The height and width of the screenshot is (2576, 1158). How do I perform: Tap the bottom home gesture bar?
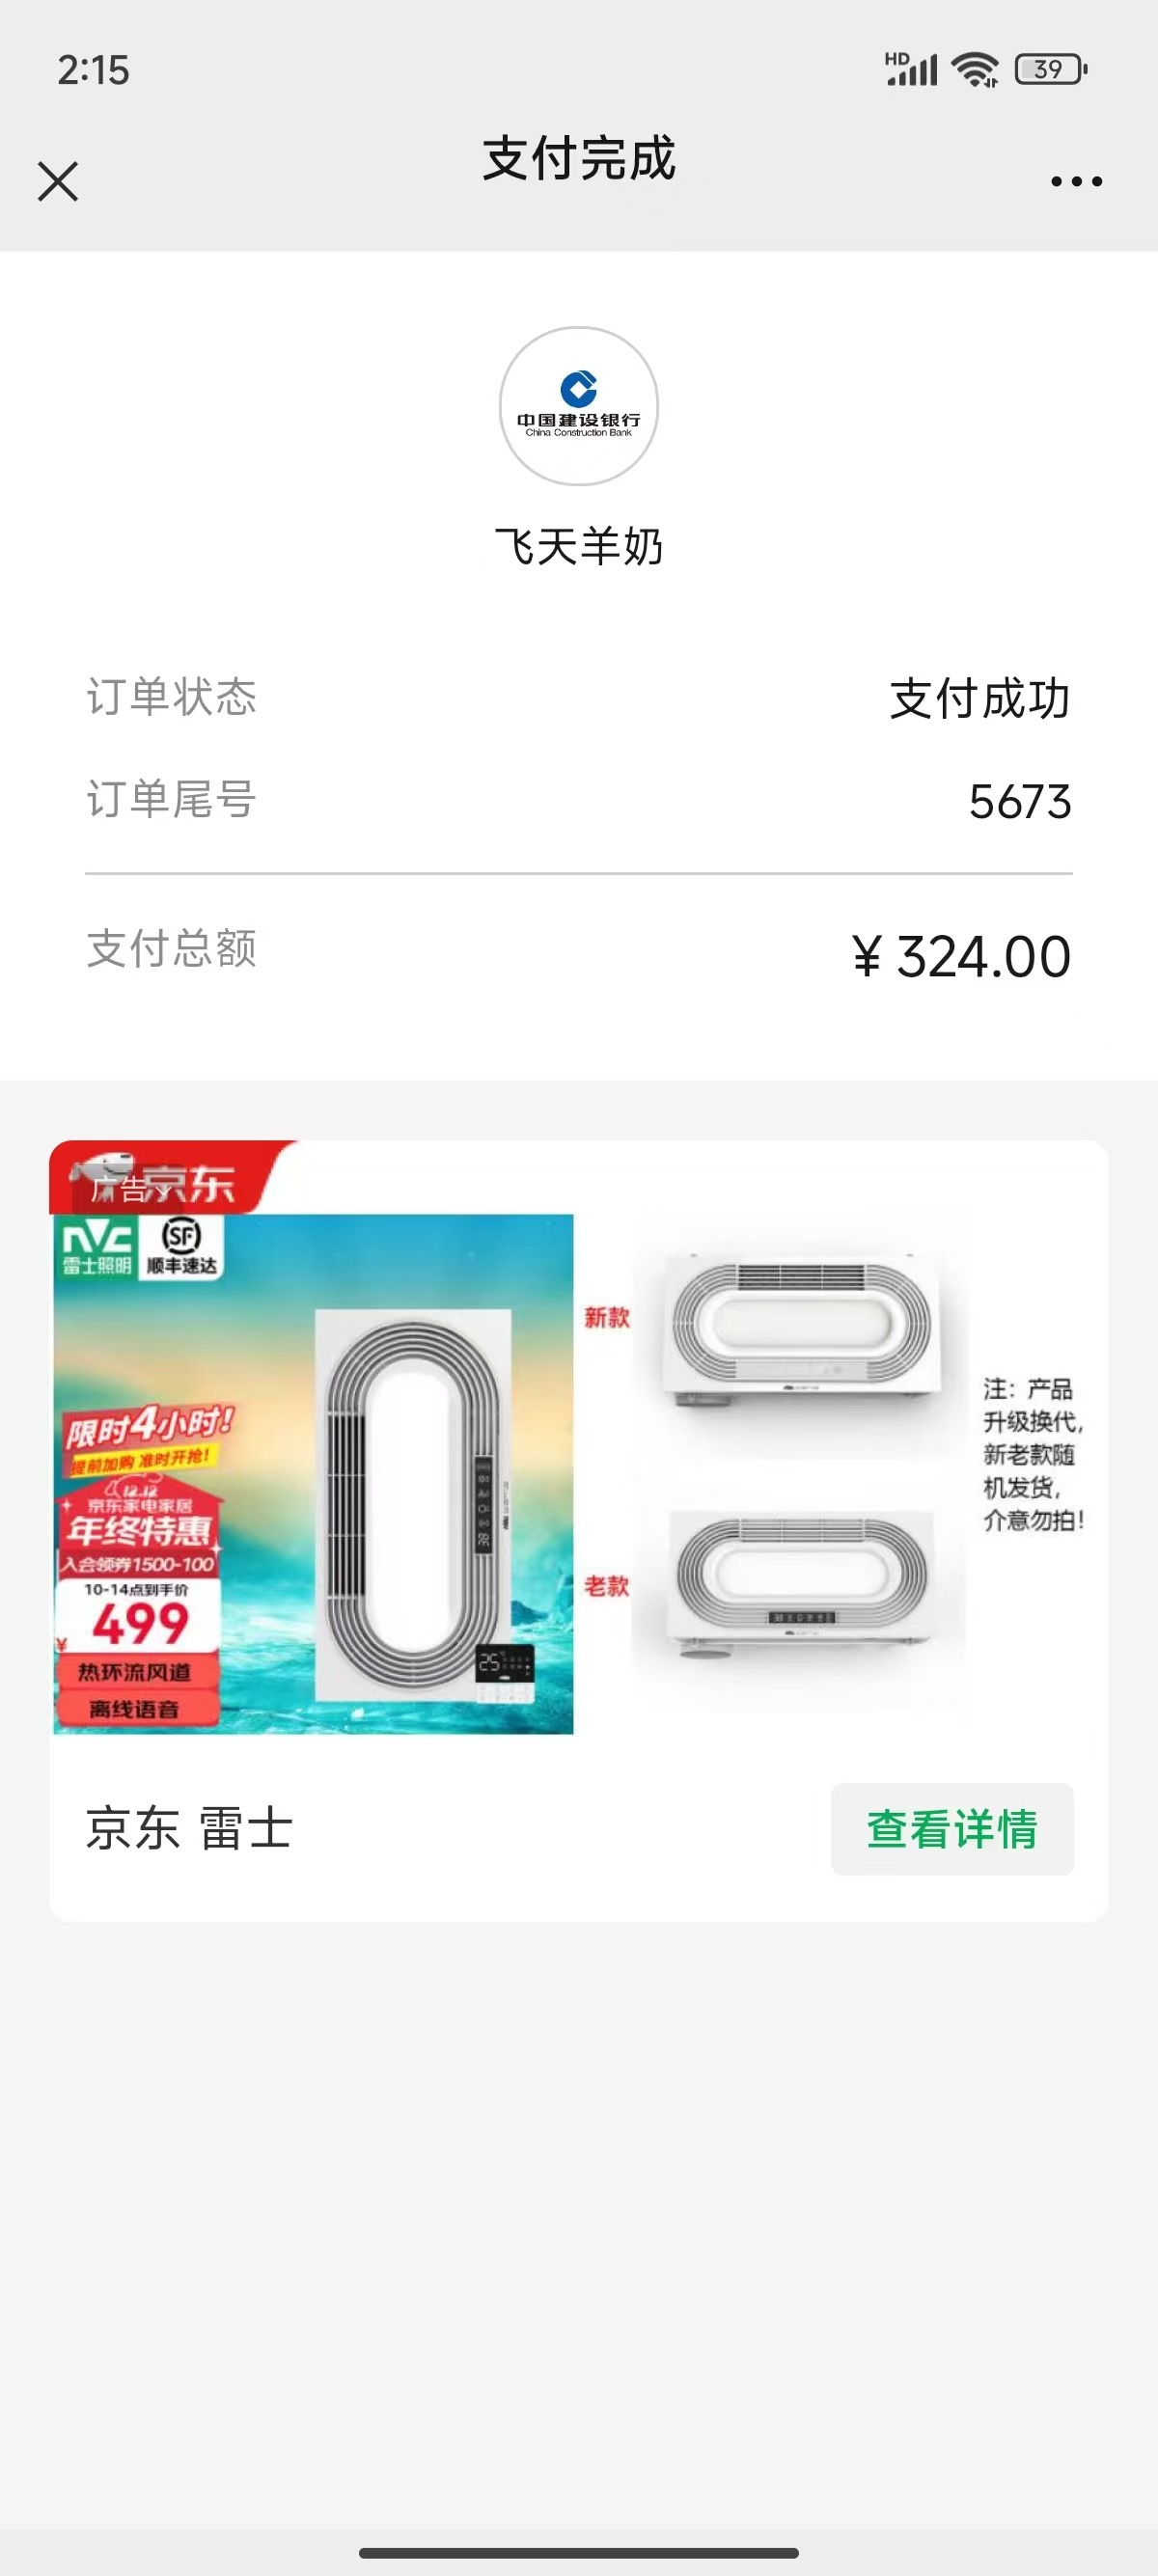point(579,2553)
